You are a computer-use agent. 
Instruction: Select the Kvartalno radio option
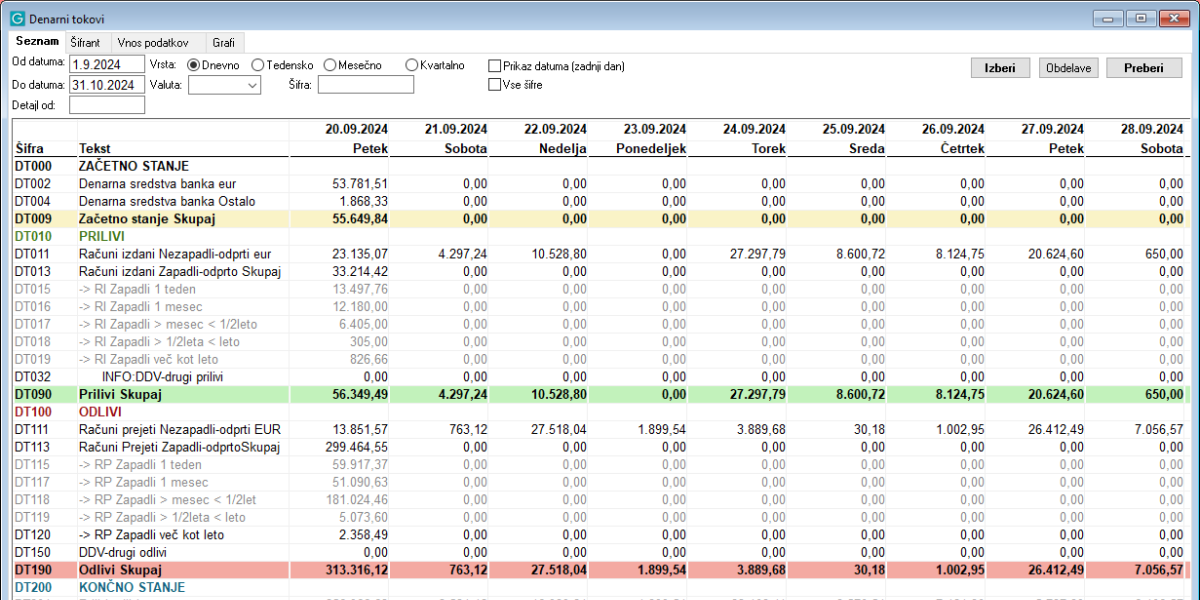[412, 65]
